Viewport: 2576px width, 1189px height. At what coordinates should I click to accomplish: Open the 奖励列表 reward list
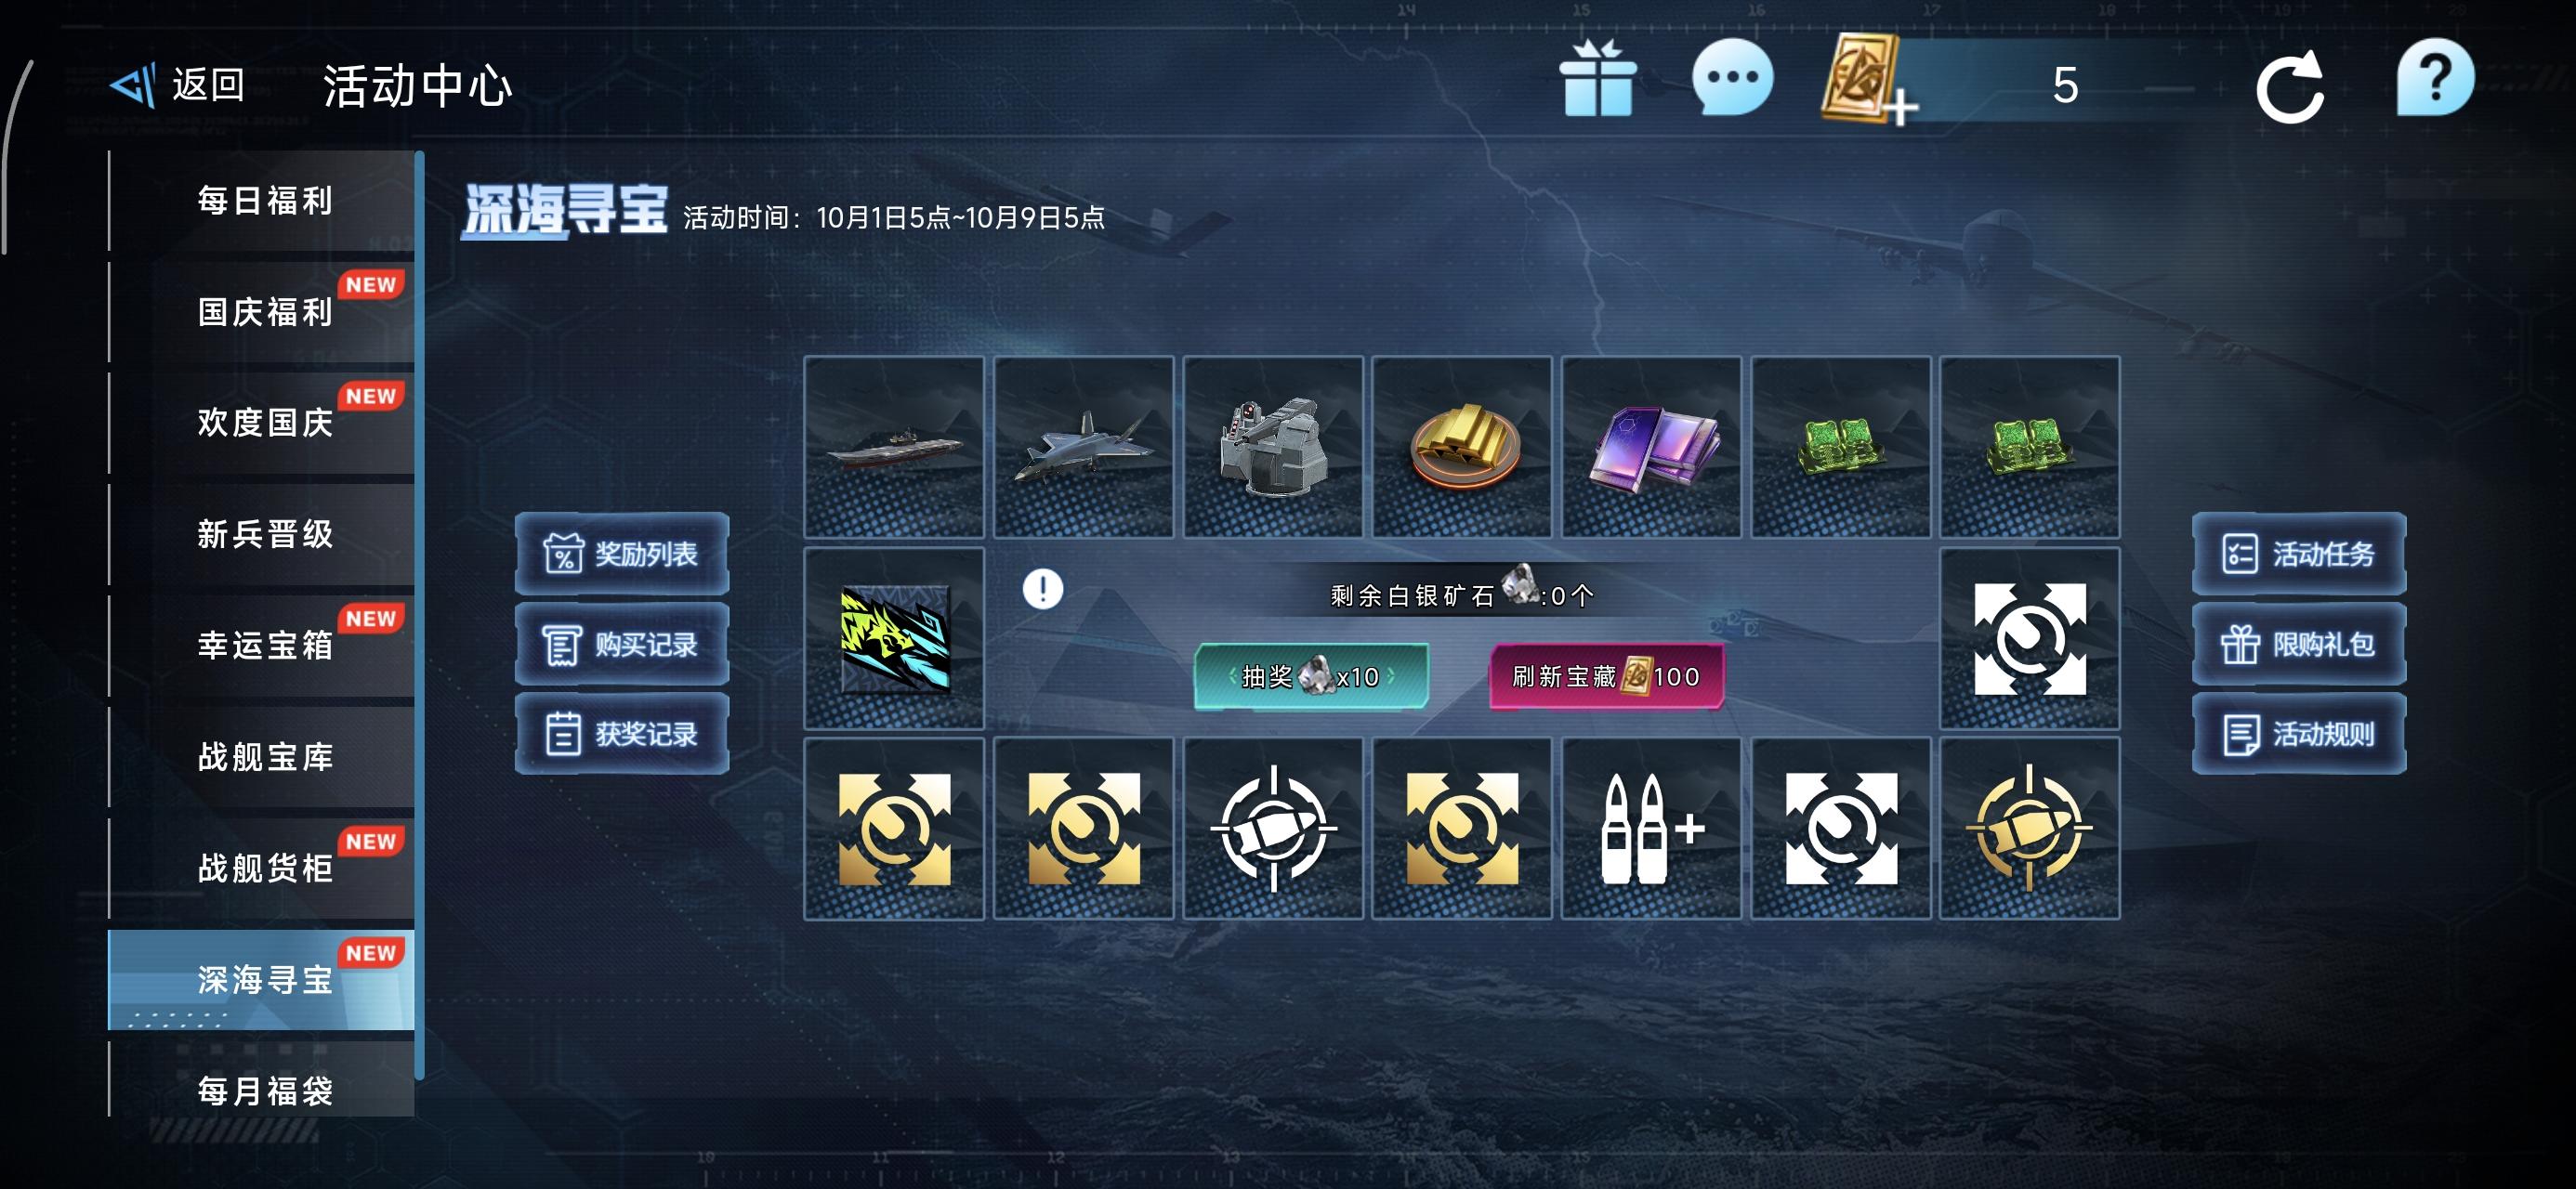622,554
